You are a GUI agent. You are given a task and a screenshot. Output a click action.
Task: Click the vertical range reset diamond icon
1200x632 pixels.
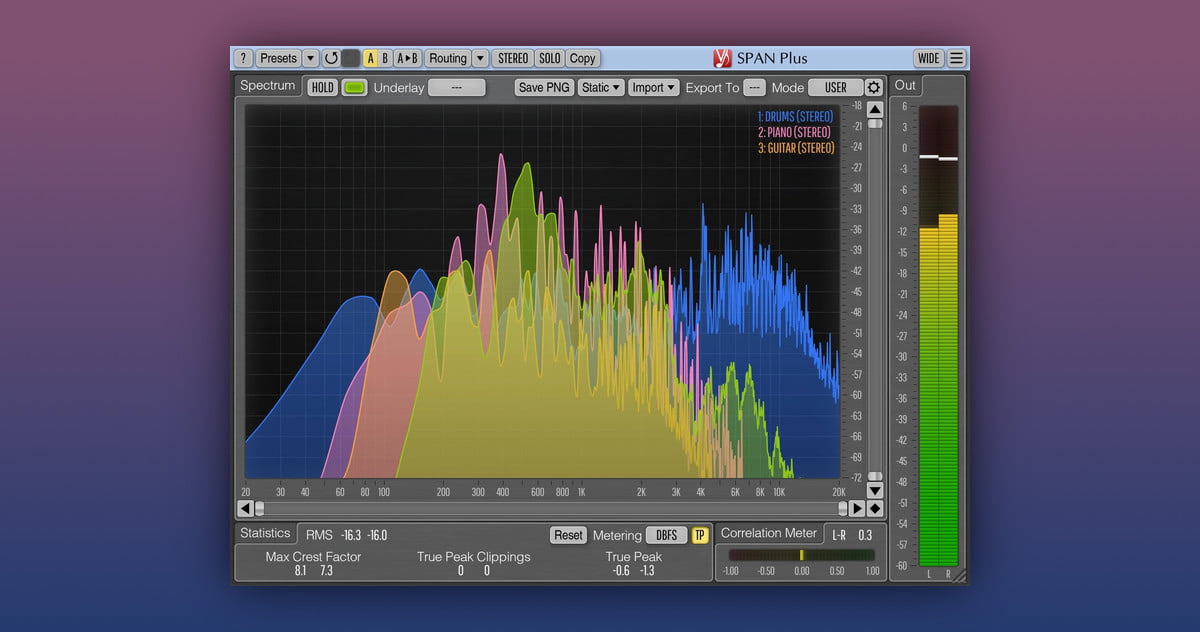[875, 509]
